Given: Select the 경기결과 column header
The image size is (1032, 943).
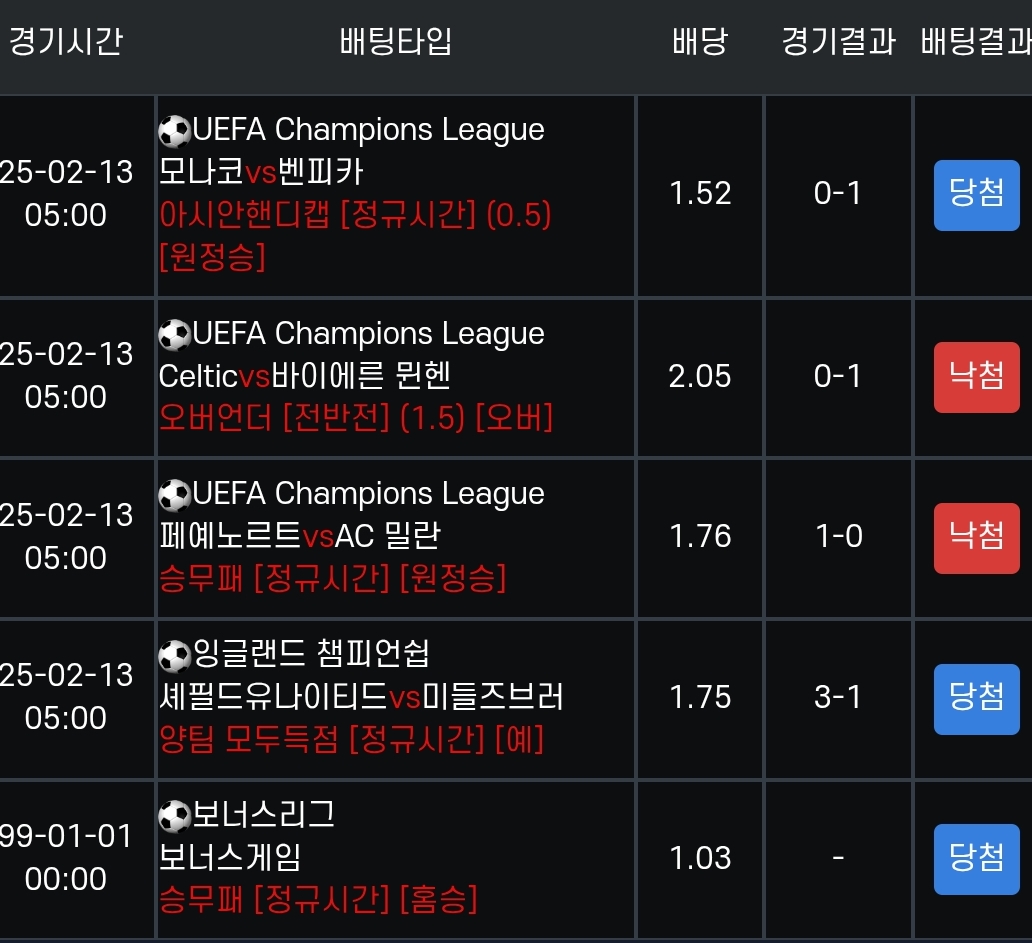Looking at the screenshot, I should coord(838,42).
